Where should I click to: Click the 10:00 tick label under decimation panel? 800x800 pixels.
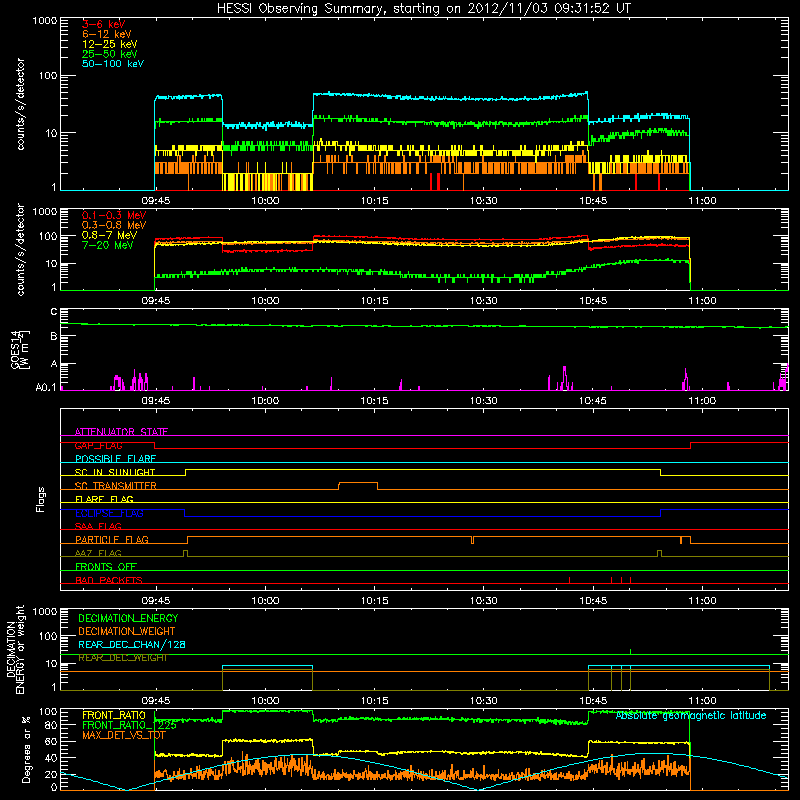265,701
